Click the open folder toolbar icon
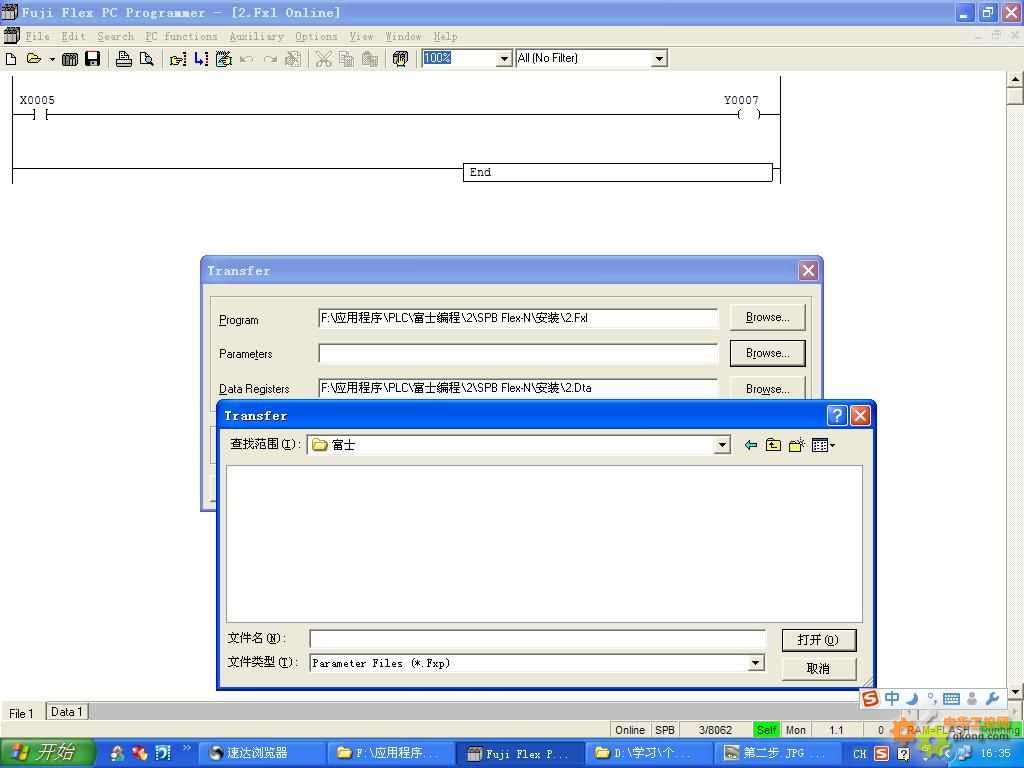The height and width of the screenshot is (768, 1024). (x=33, y=59)
